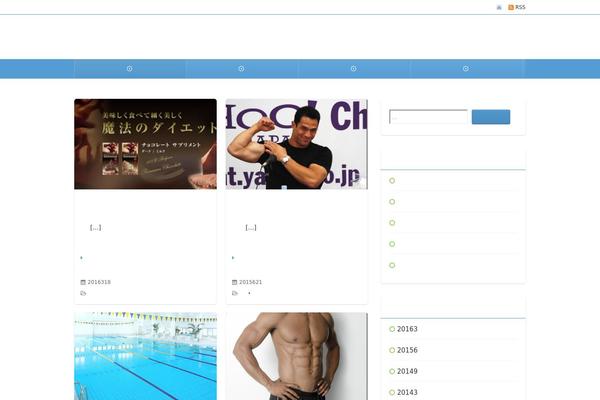Open the muscular abs torso post thumbnail

pyautogui.click(x=297, y=356)
